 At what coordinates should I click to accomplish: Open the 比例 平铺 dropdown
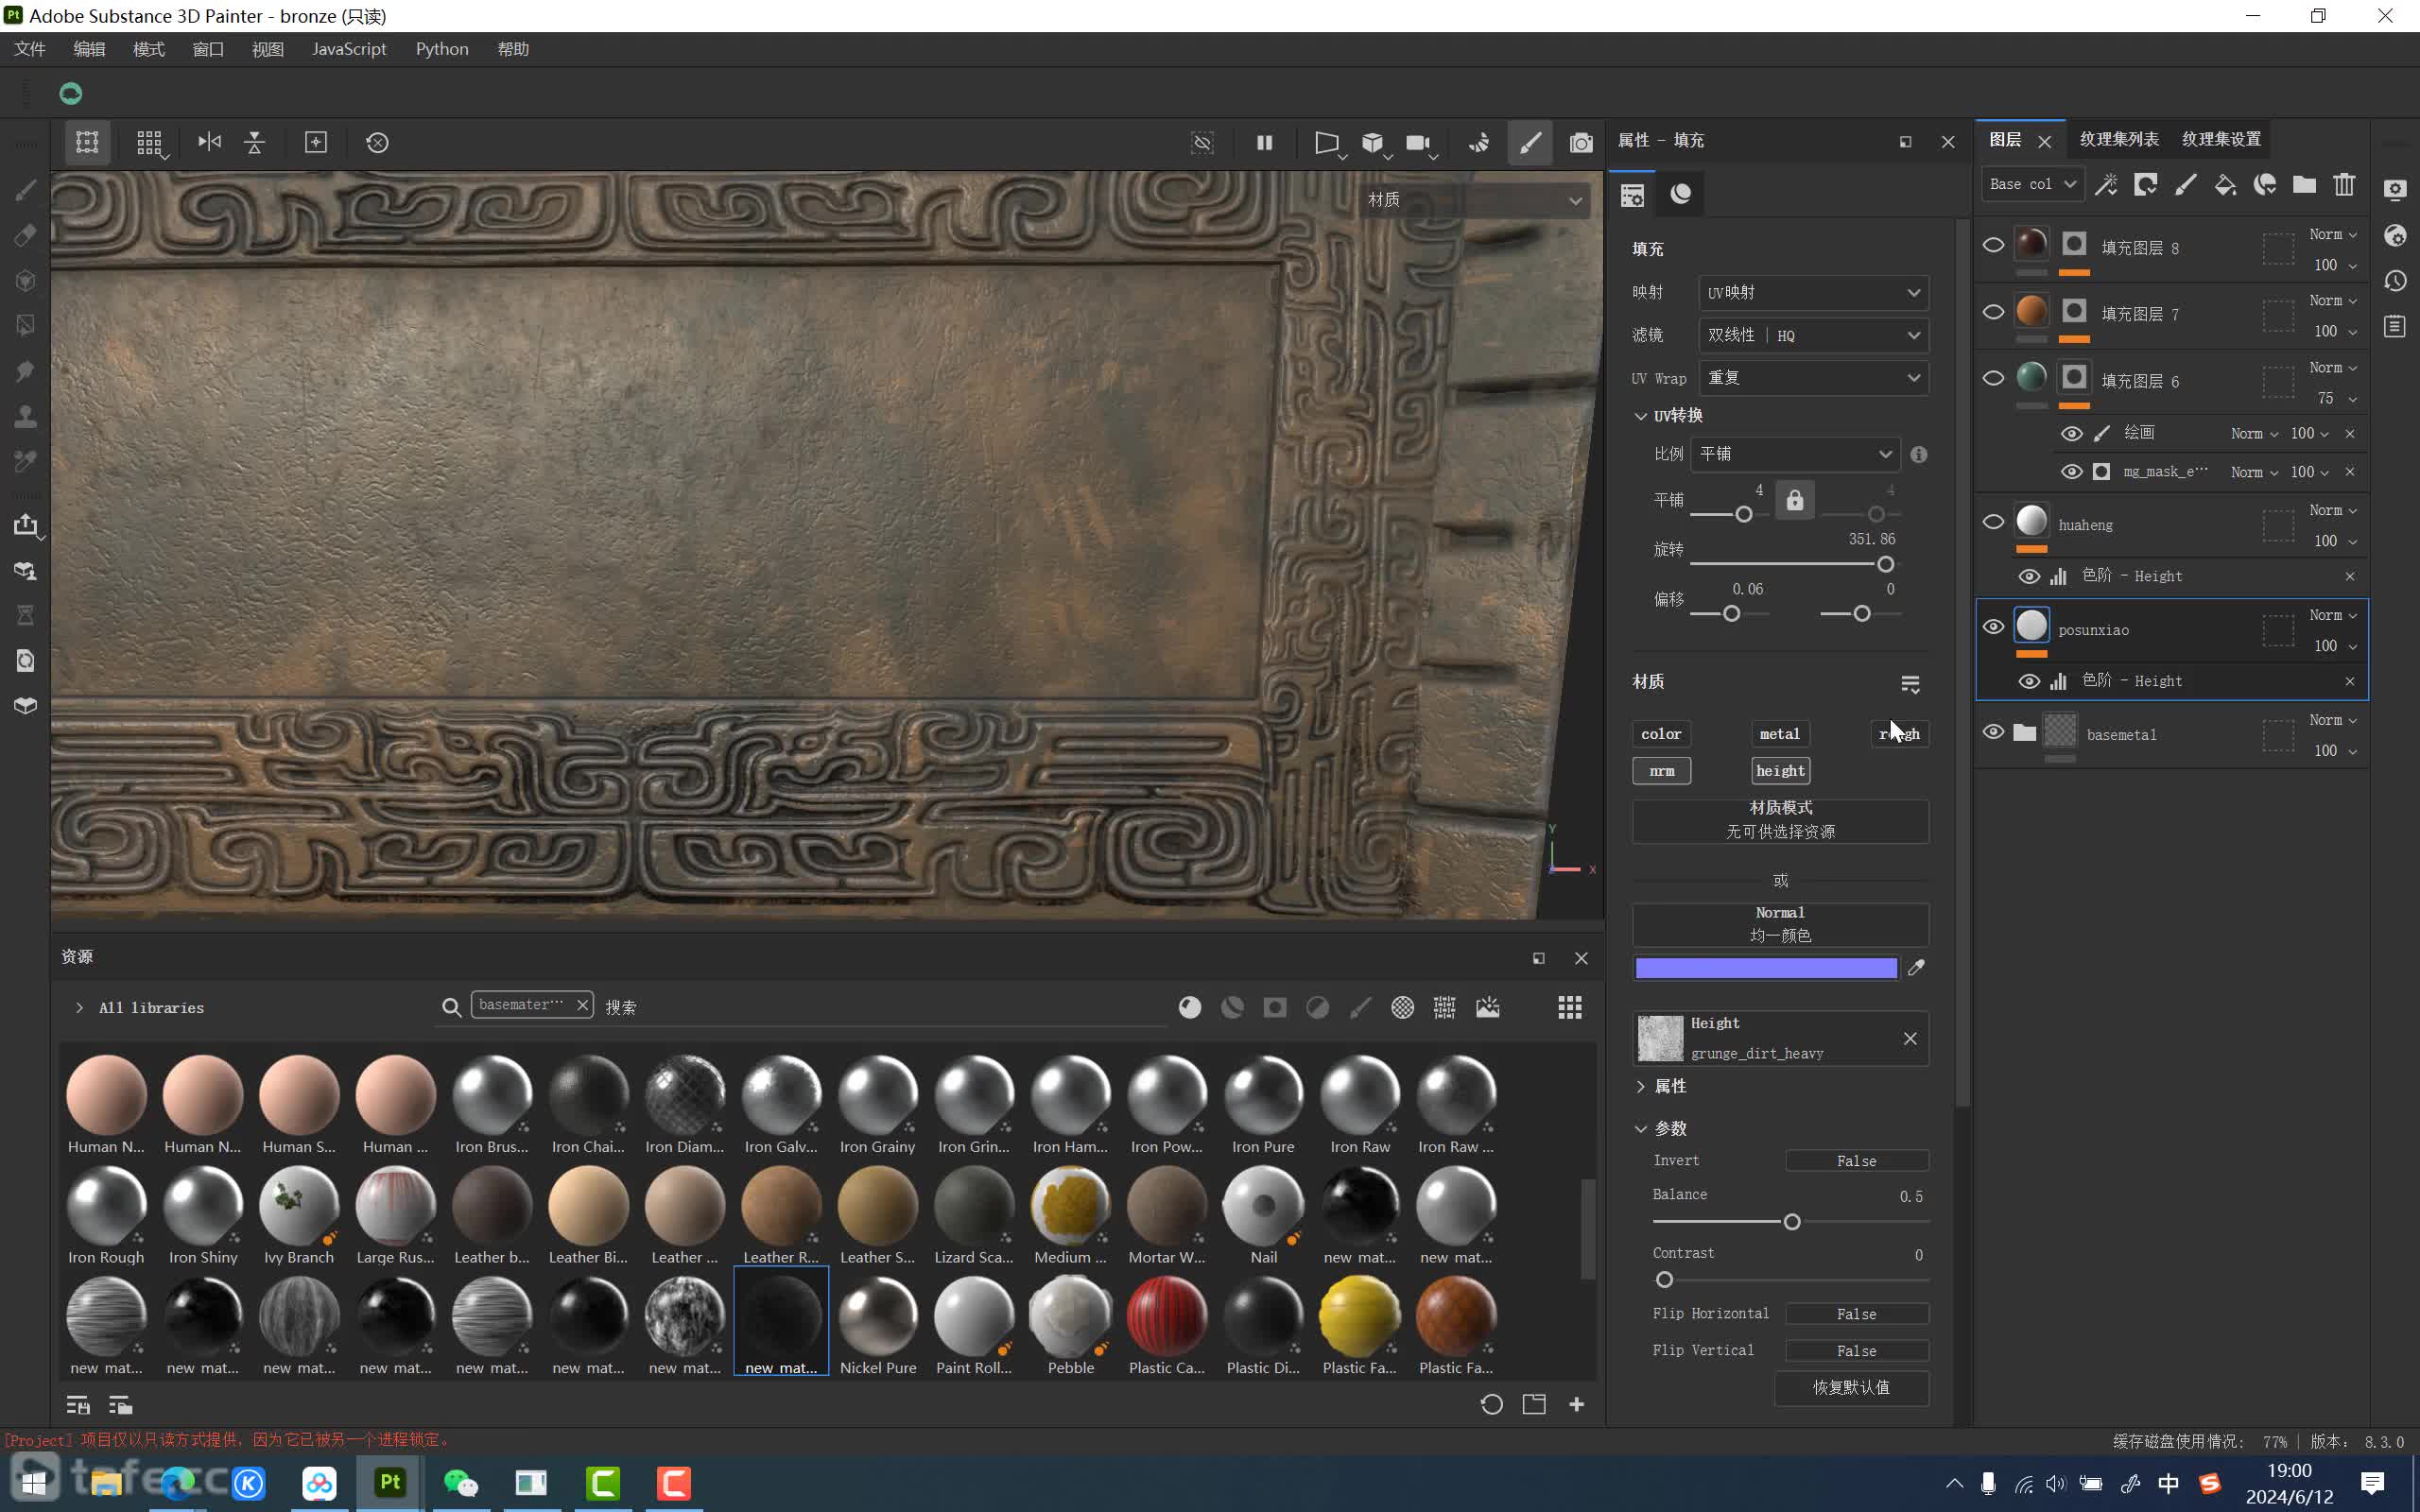pos(1794,454)
